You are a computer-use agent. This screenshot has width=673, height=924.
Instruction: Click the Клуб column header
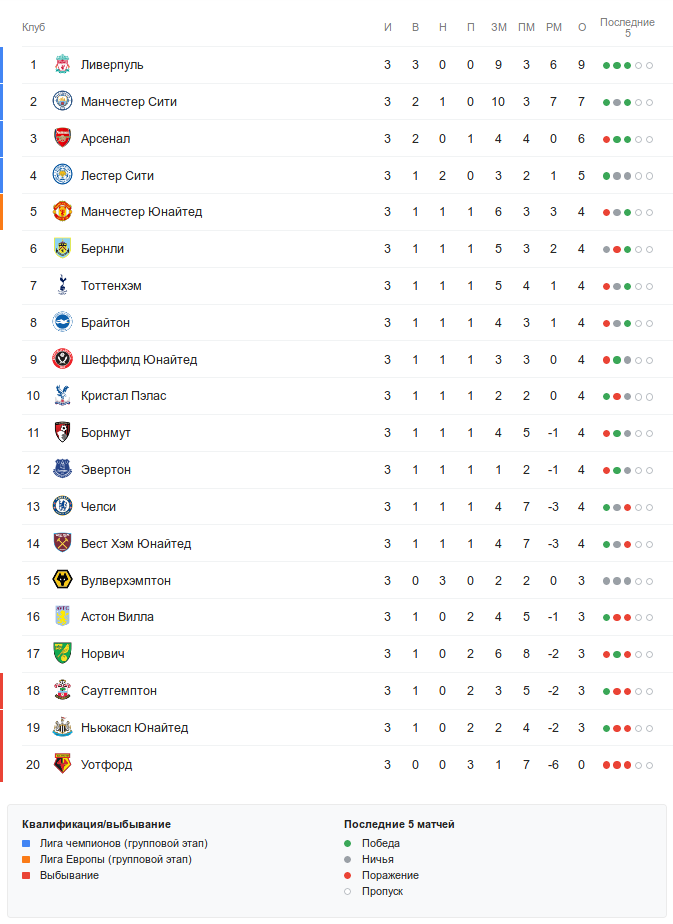point(34,27)
